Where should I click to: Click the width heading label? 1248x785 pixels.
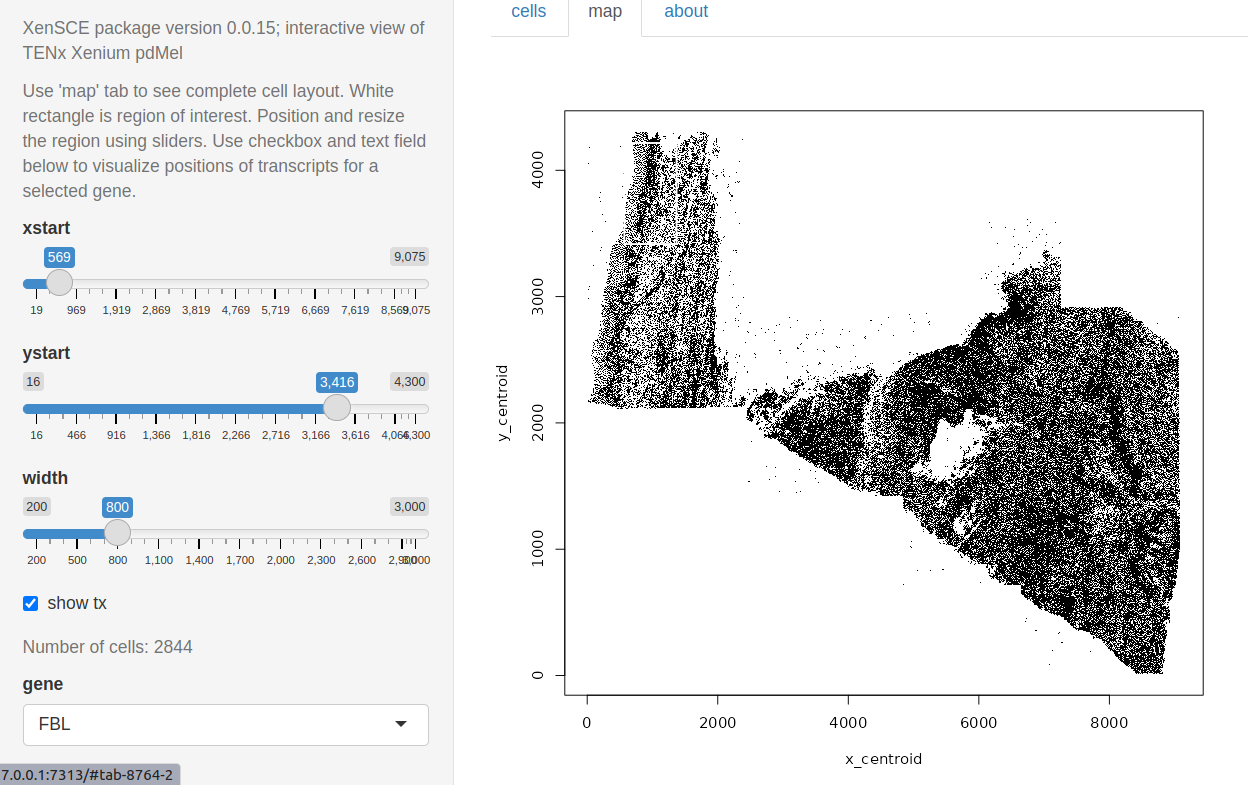pyautogui.click(x=45, y=478)
